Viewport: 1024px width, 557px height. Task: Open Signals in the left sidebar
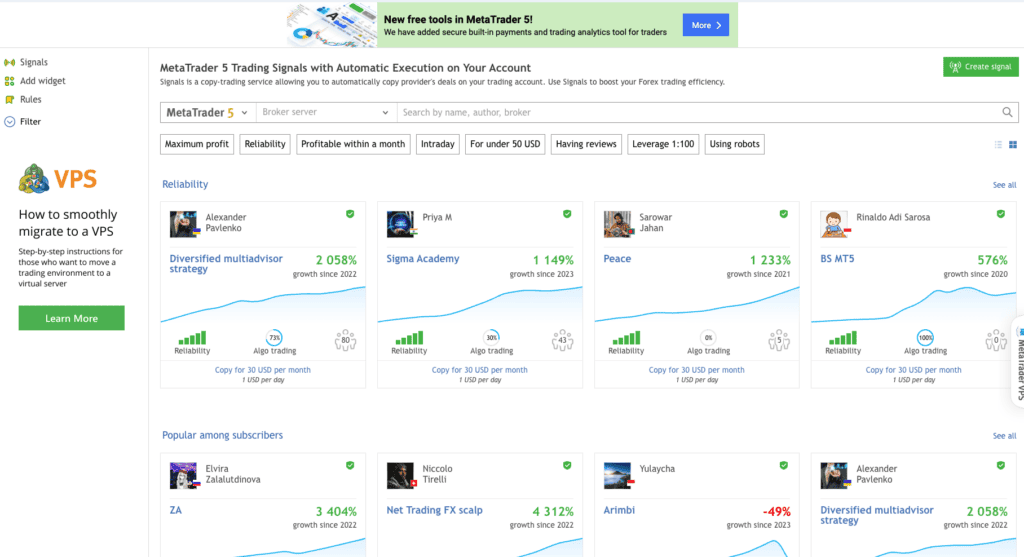pyautogui.click(x=33, y=62)
